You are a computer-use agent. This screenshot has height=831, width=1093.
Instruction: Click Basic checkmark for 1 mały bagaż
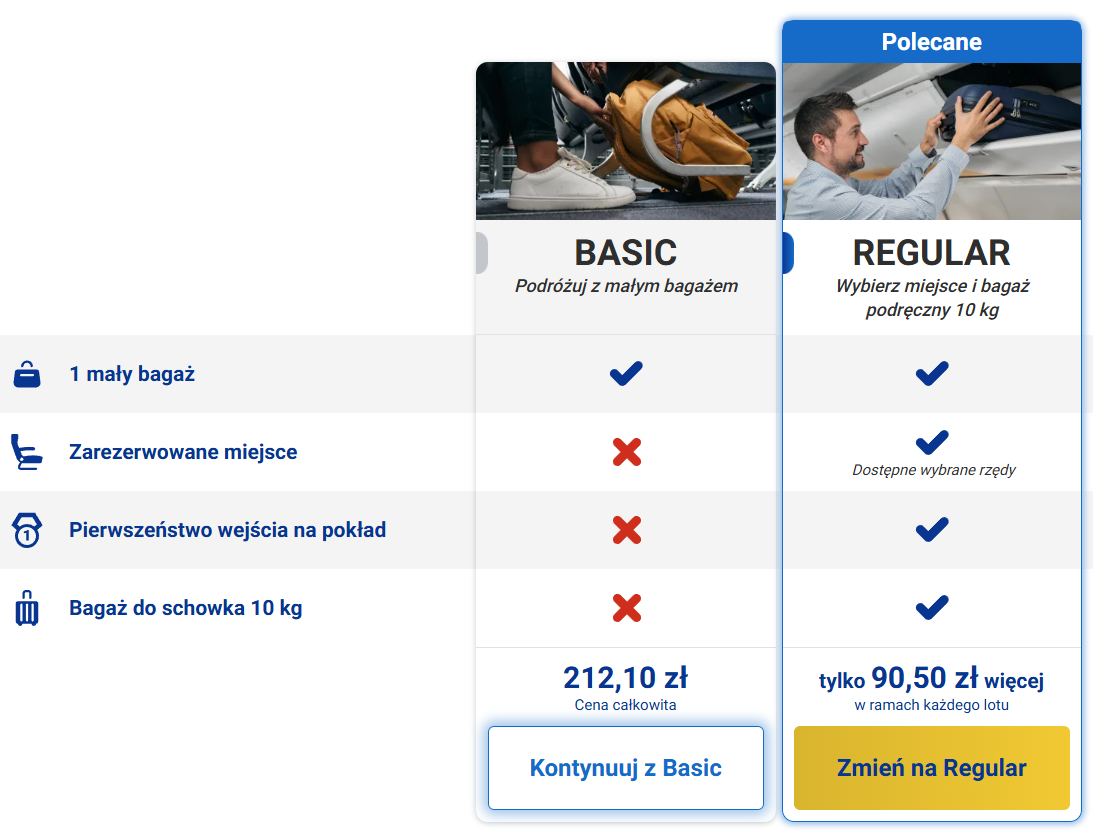coord(626,374)
